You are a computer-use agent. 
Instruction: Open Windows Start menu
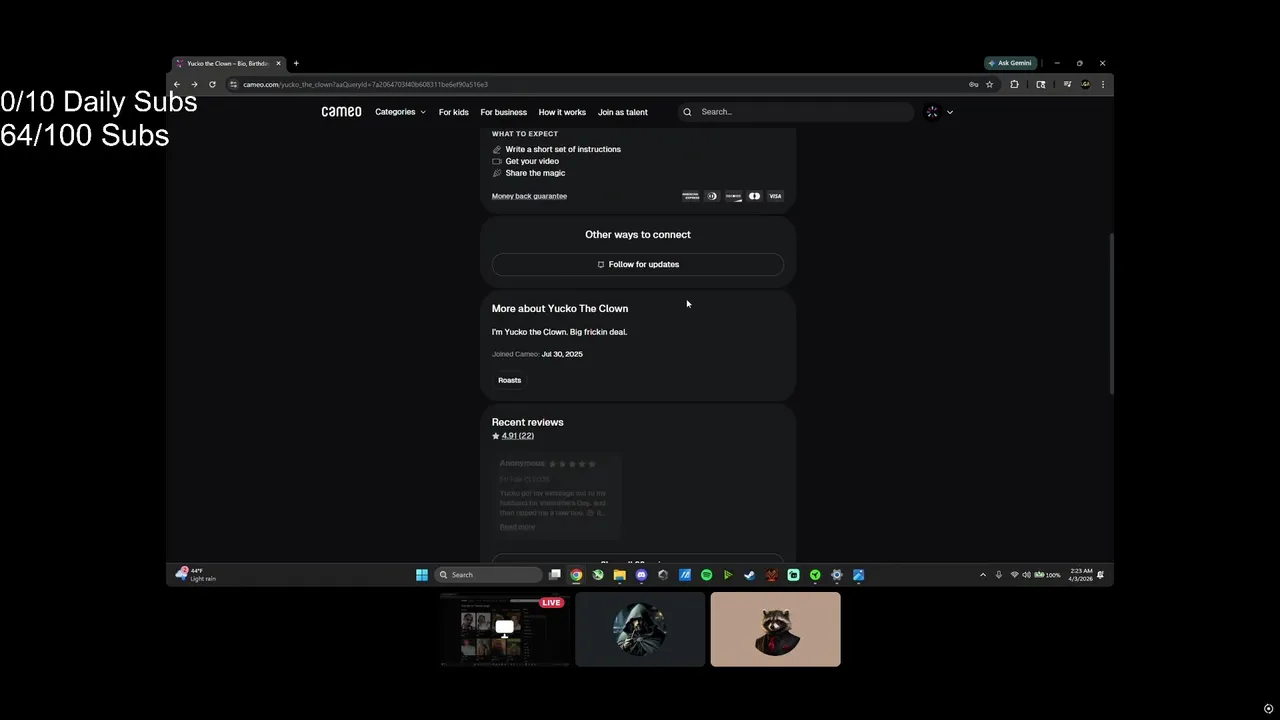click(x=422, y=575)
